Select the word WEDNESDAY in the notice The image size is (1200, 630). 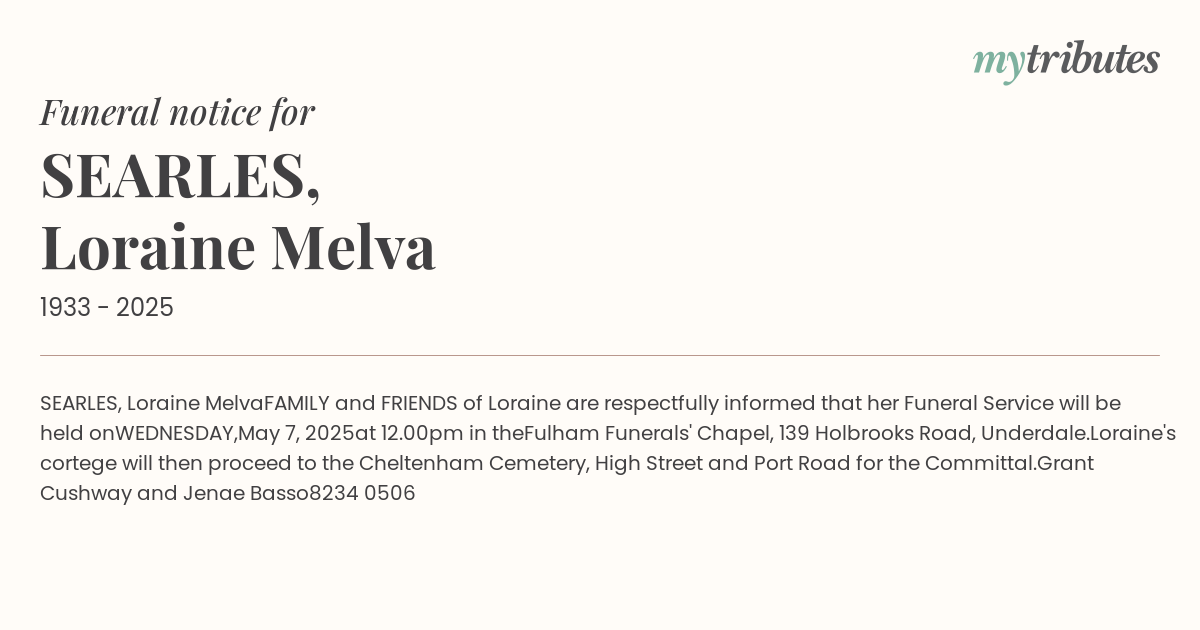pyautogui.click(x=174, y=434)
